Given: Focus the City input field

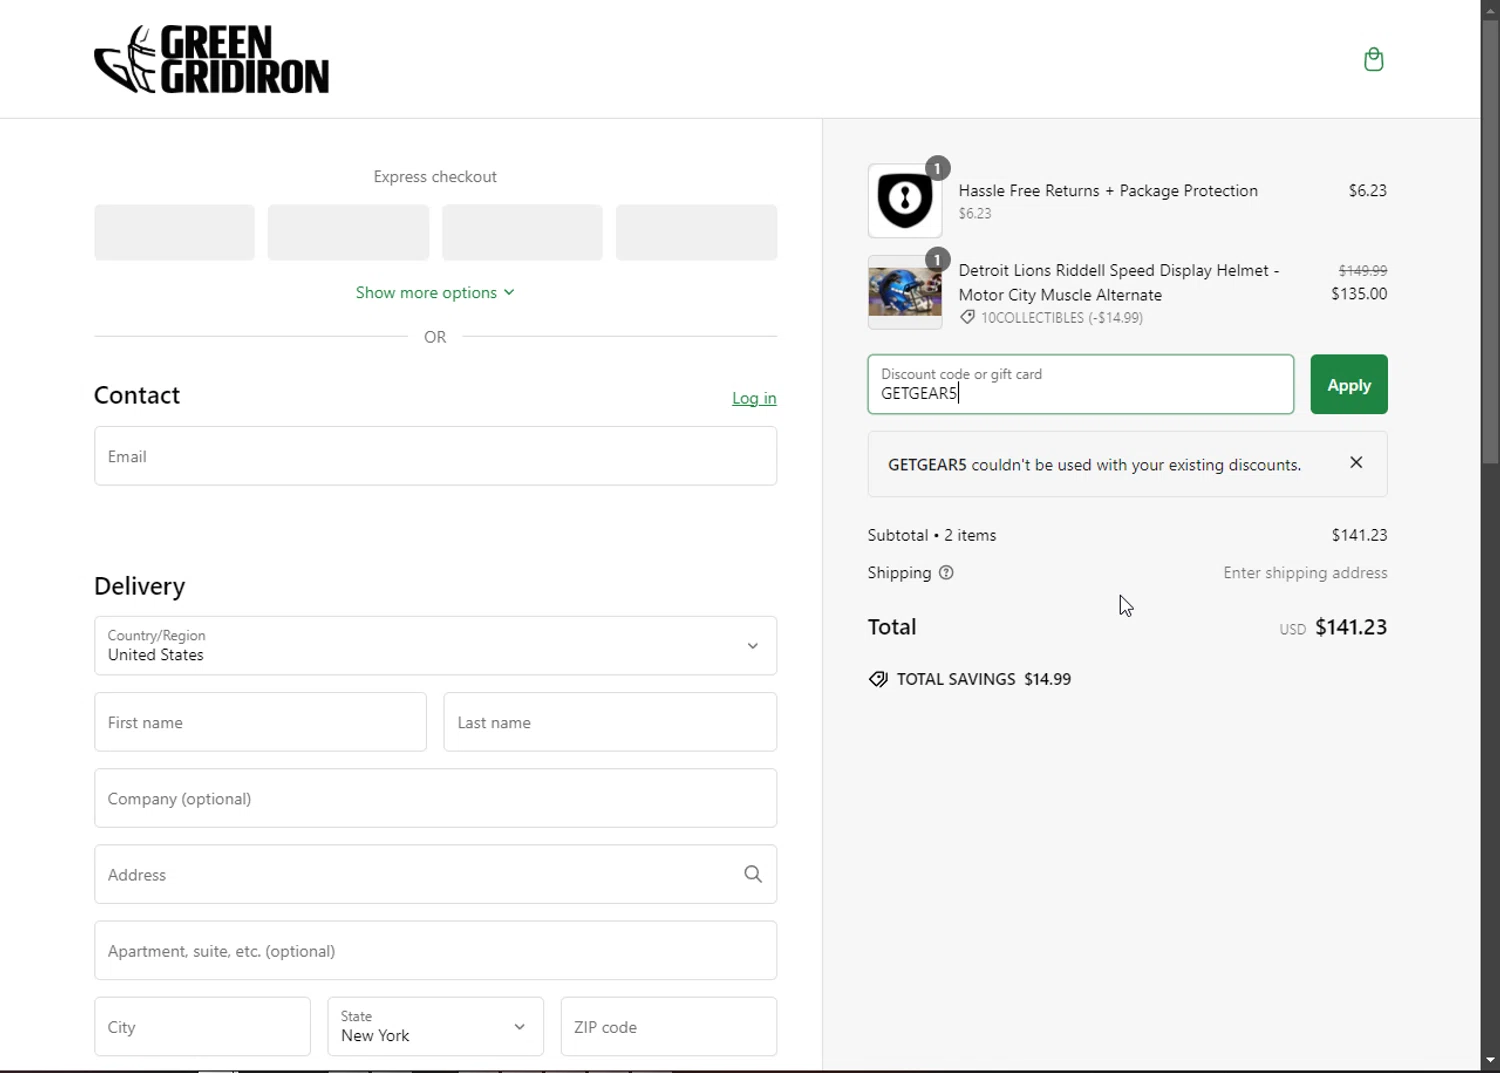Looking at the screenshot, I should 202,1026.
